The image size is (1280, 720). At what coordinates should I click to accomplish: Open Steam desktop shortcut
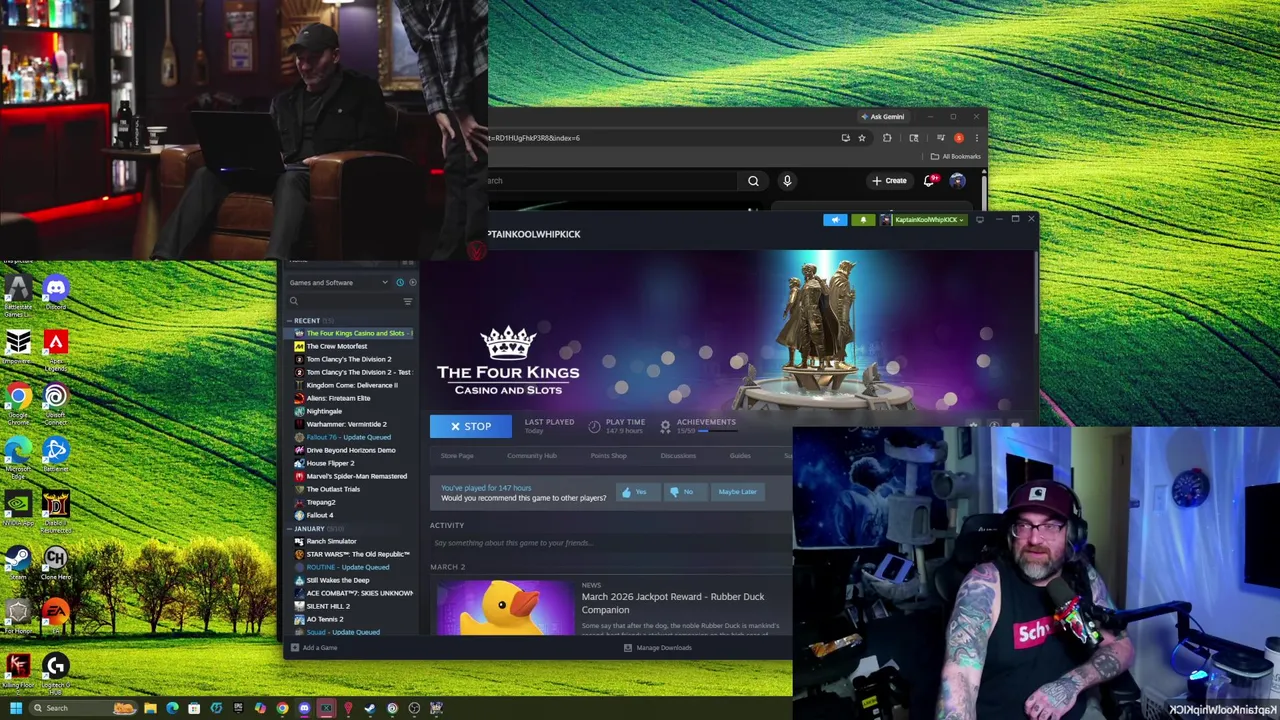tap(17, 563)
